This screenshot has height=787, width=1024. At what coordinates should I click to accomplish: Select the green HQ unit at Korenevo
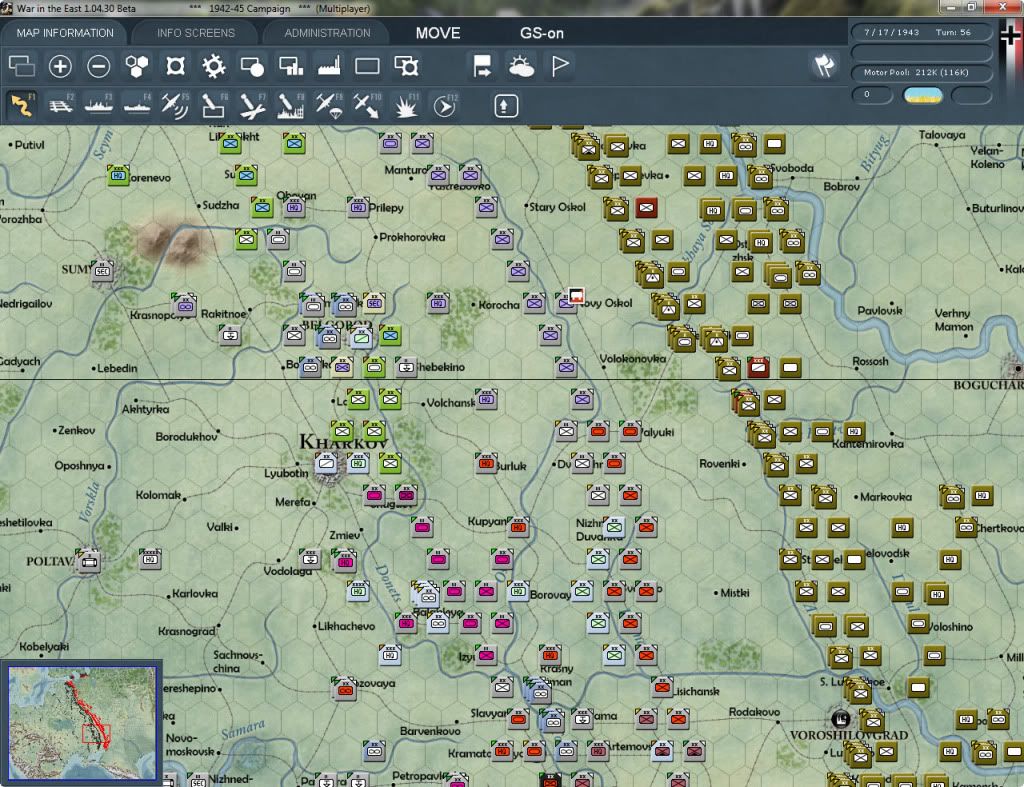118,175
